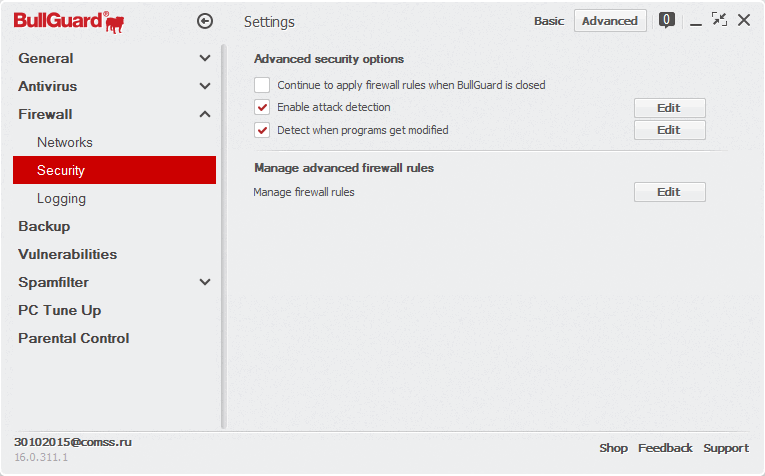Click version number 16.0.311.1

point(41,457)
